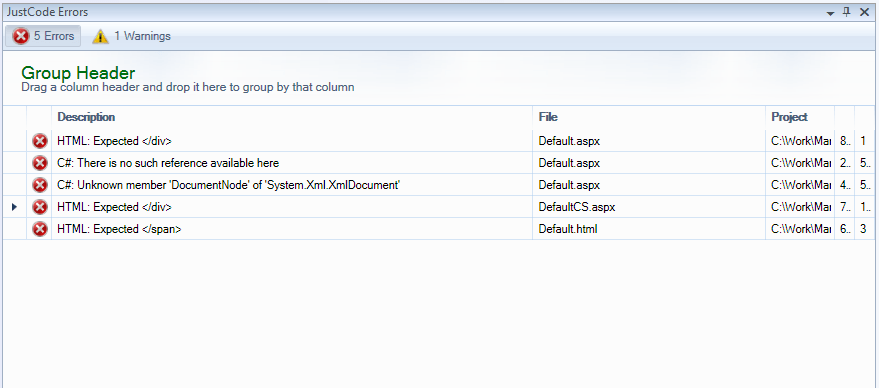Click error icon on DefaultCS.aspx row
This screenshot has height=388, width=879.
tap(39, 207)
